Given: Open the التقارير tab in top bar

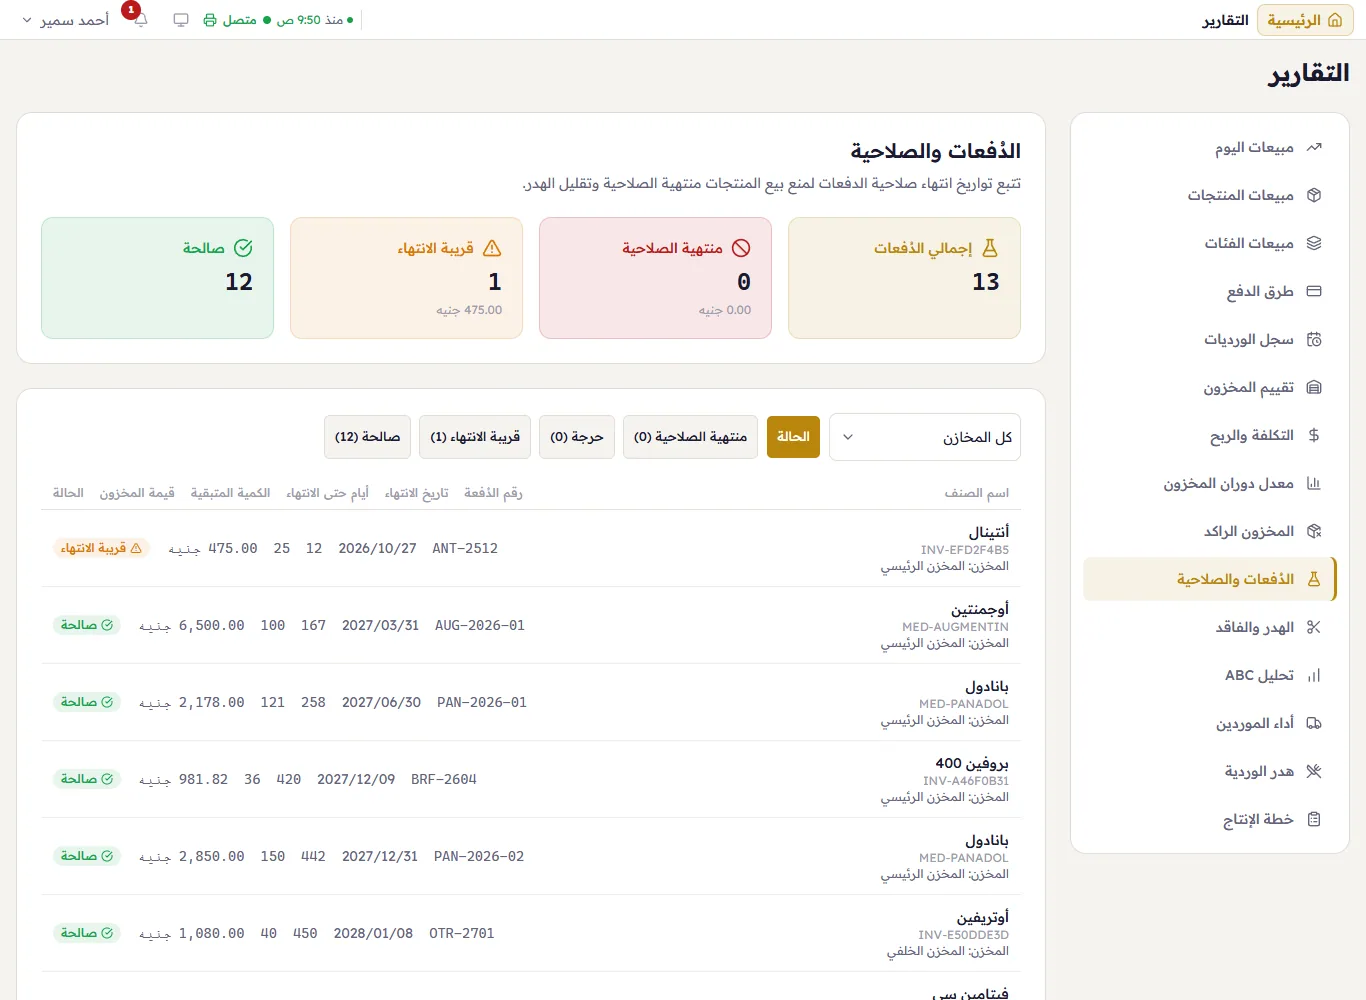Looking at the screenshot, I should [1225, 20].
